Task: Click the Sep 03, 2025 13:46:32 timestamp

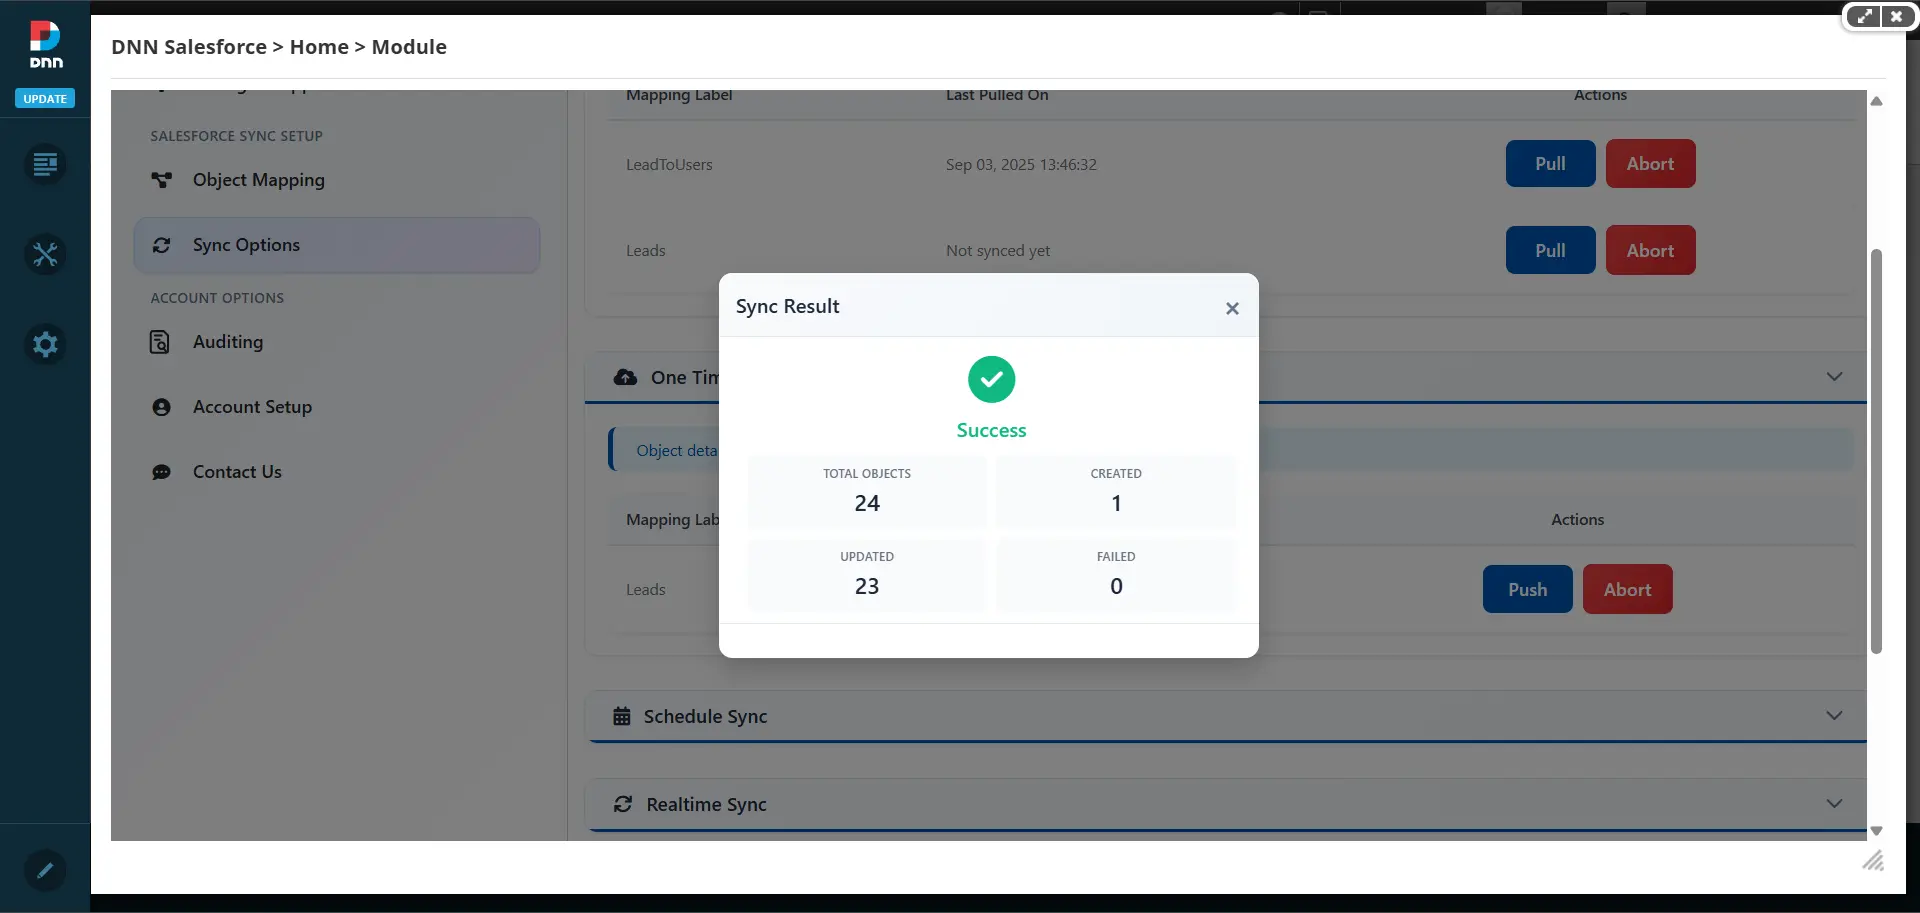Action: coord(1021,165)
